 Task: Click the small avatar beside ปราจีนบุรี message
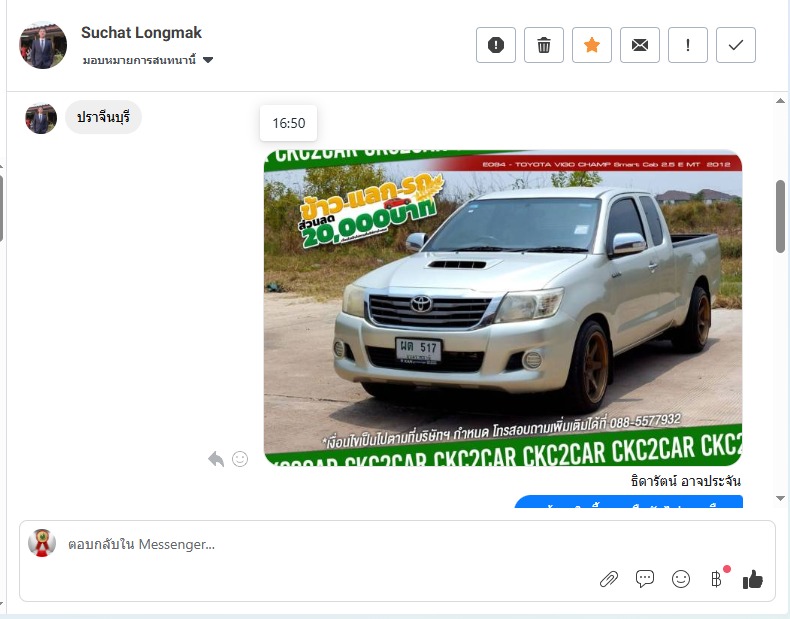click(41, 119)
